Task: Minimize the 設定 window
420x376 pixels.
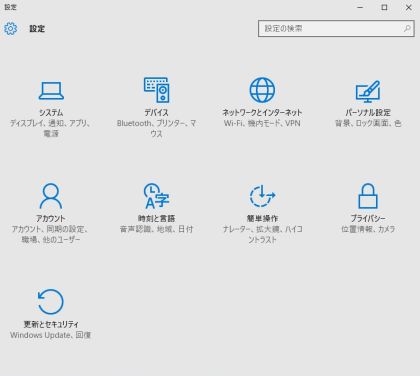Action: 360,7
